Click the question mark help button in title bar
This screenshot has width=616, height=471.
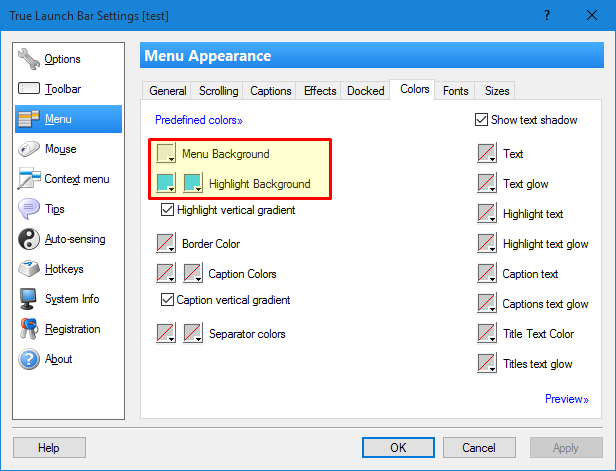546,14
